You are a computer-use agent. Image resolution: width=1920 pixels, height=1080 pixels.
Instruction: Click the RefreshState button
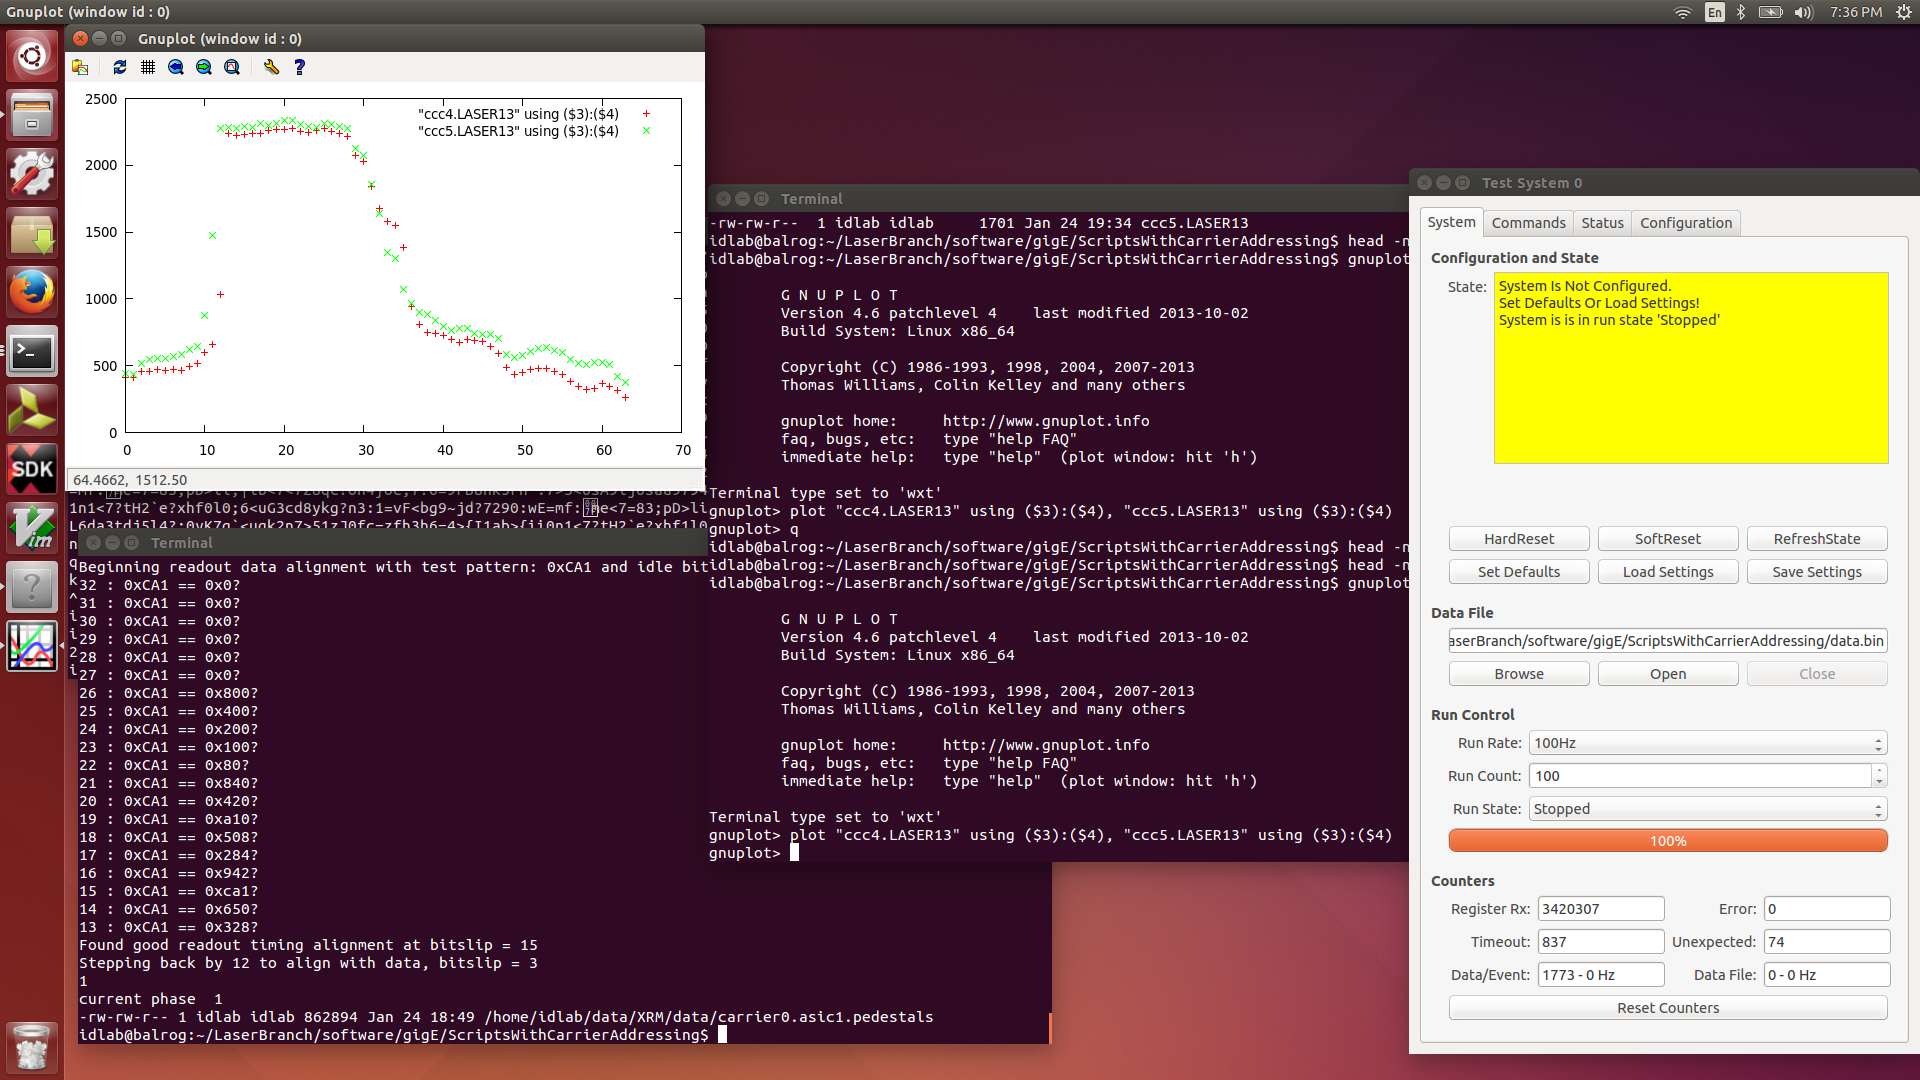1817,539
